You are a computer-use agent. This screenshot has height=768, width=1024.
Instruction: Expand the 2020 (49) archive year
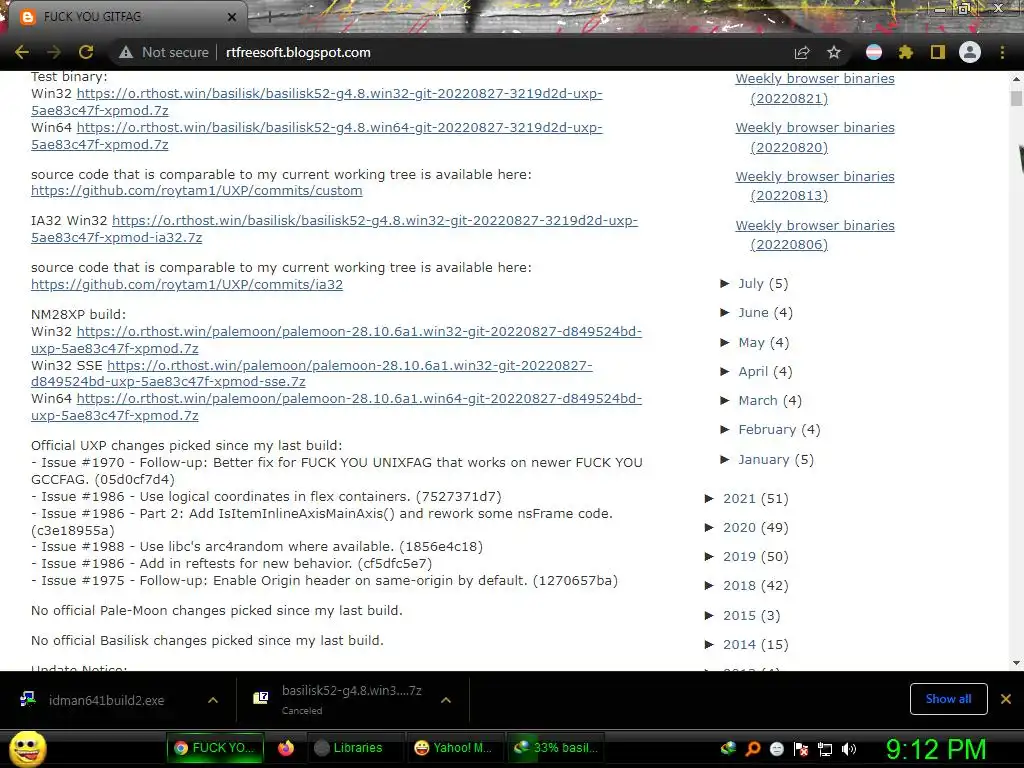[x=710, y=527]
